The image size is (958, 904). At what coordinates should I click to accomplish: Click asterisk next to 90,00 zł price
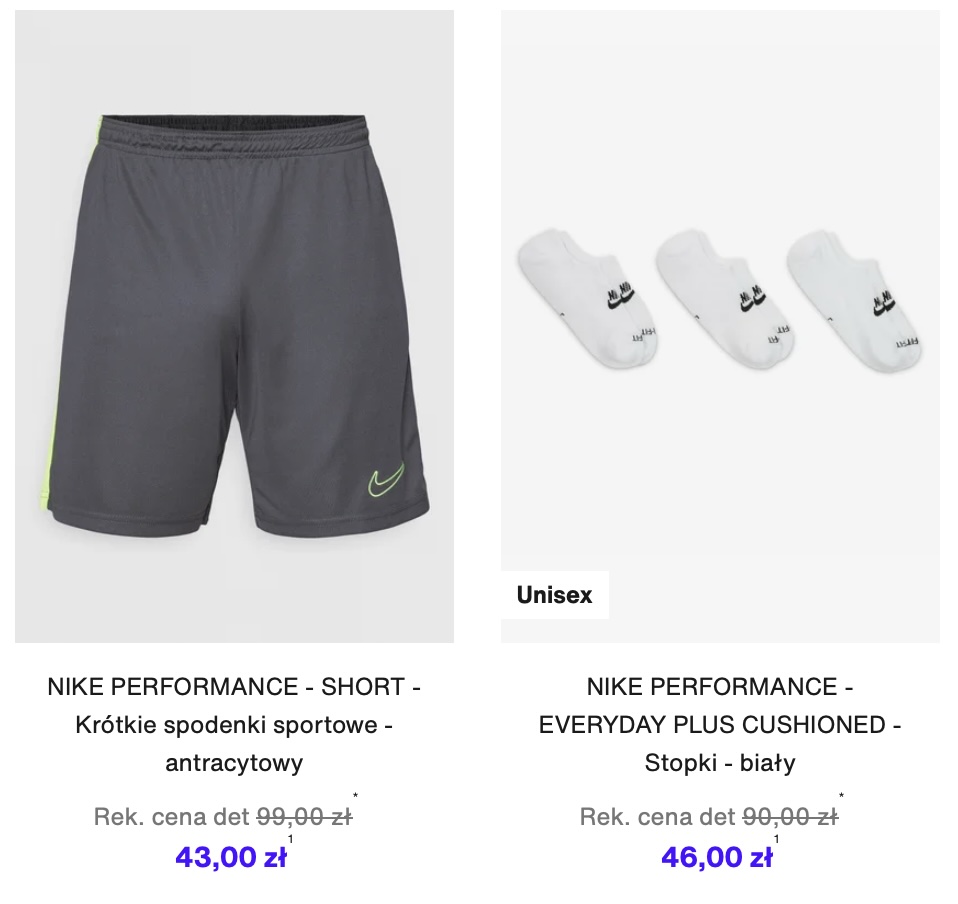click(841, 795)
